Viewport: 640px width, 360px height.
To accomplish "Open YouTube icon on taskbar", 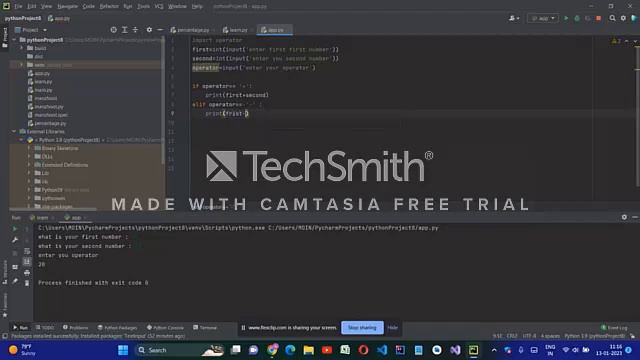I will point(327,350).
